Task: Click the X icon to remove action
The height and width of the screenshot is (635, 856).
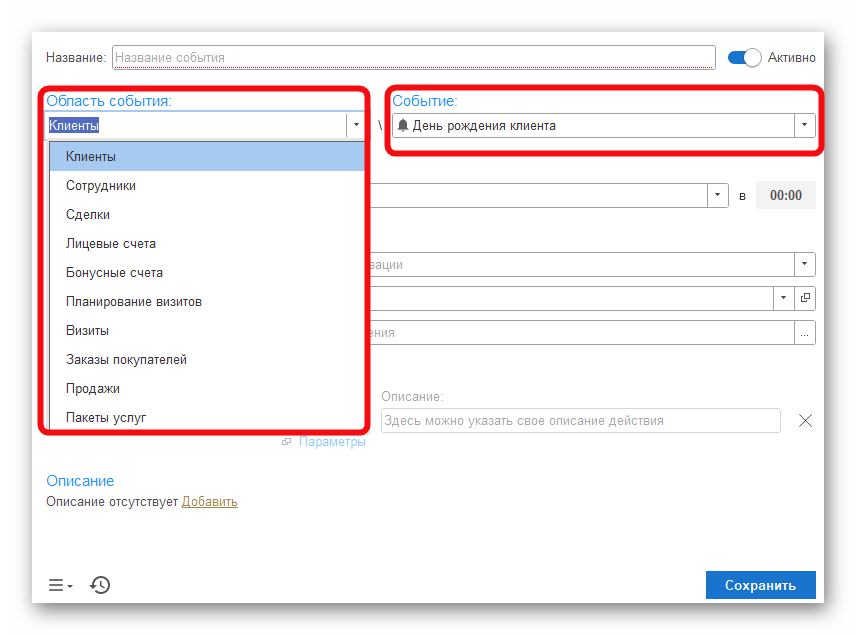Action: click(x=805, y=421)
